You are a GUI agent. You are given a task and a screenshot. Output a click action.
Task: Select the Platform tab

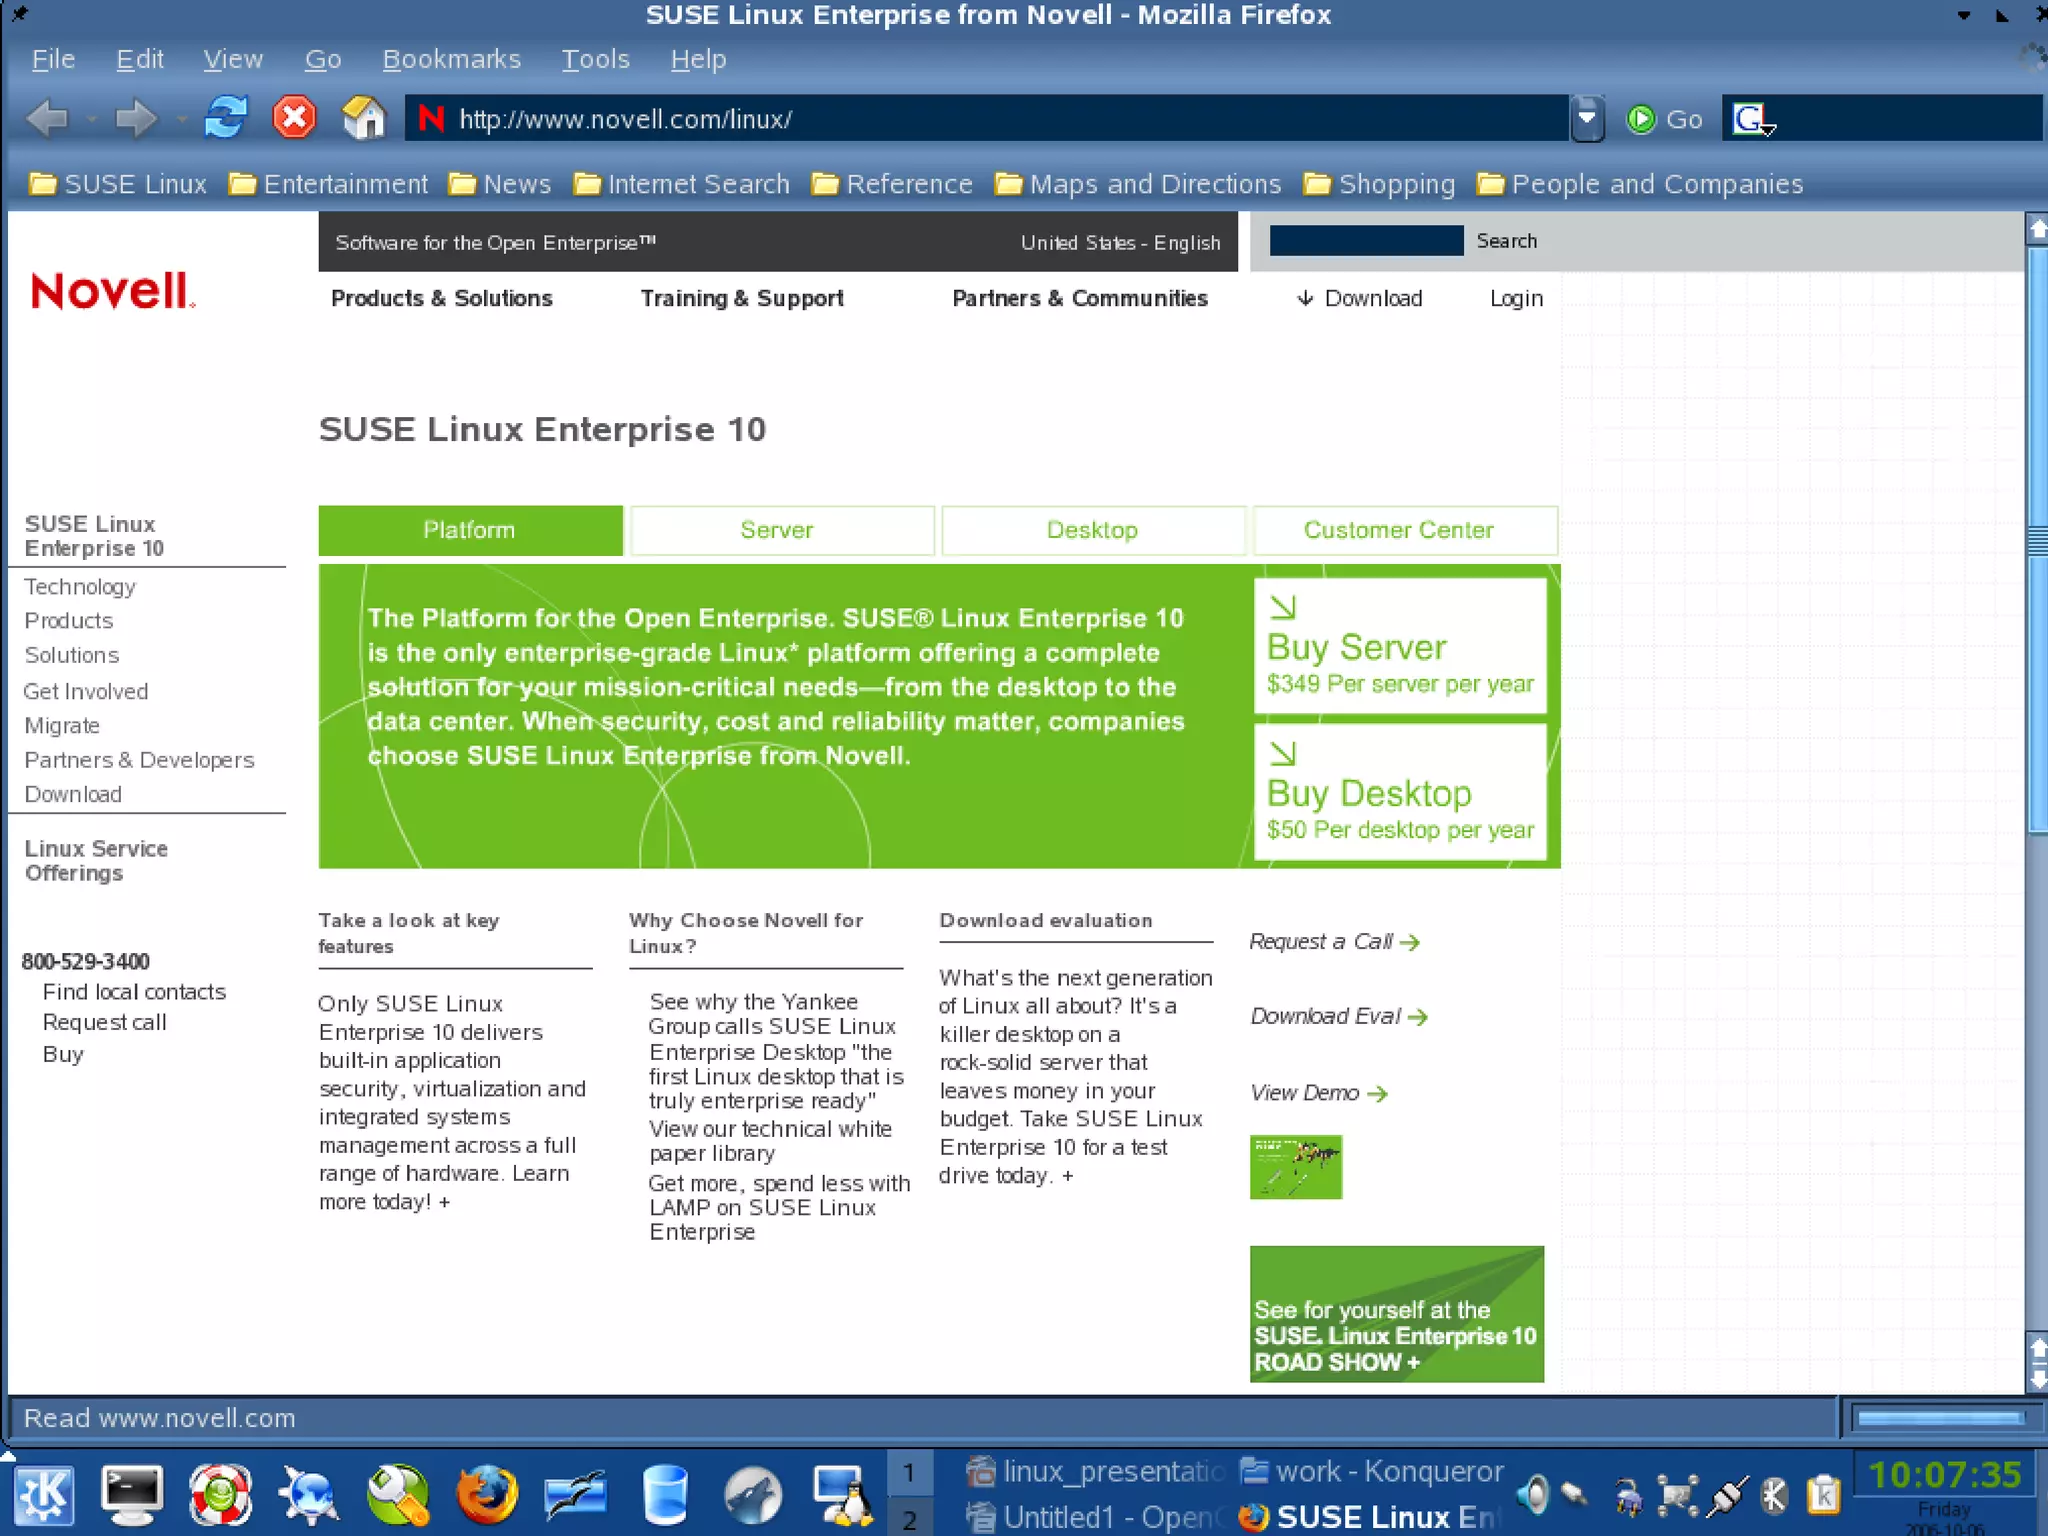[470, 530]
